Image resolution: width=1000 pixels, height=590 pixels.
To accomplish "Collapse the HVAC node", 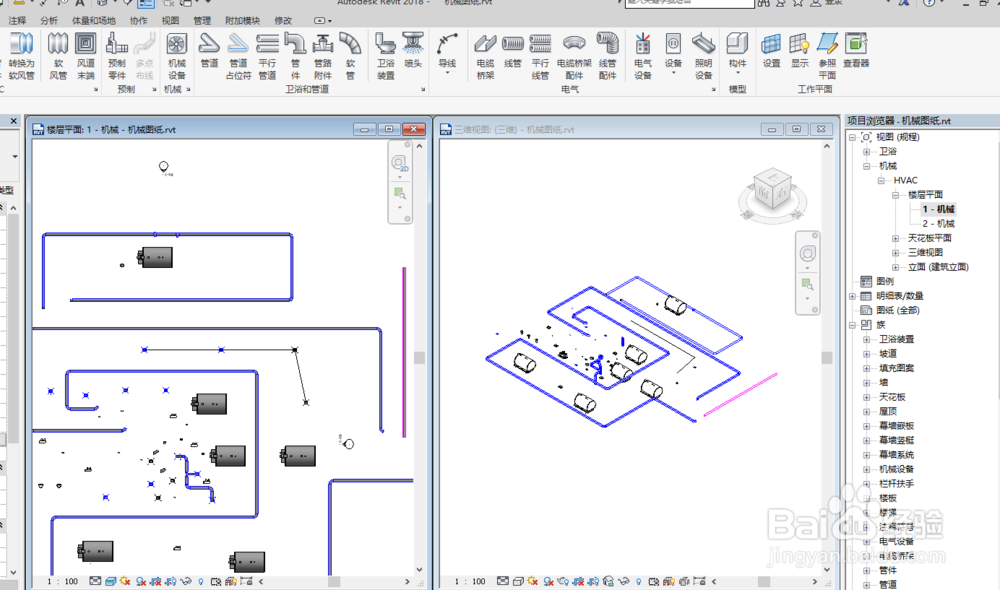I will click(881, 181).
